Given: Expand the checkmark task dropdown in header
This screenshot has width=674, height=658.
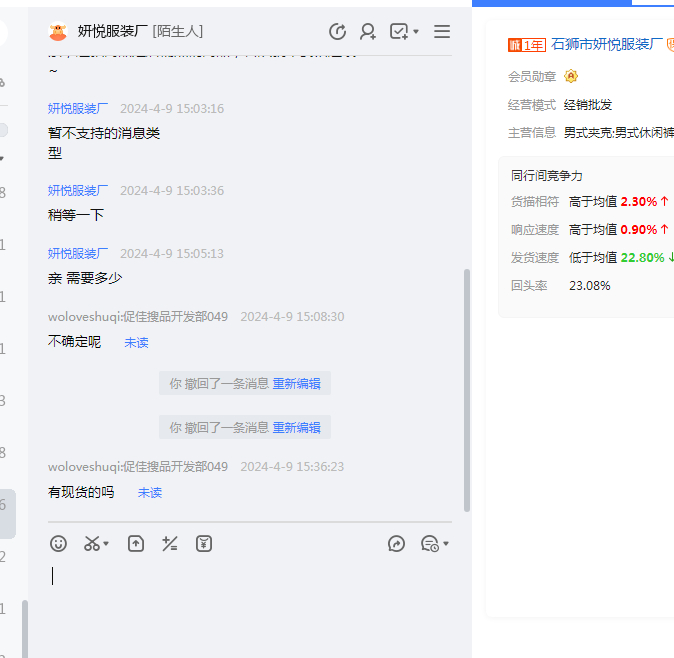Looking at the screenshot, I should (x=416, y=33).
